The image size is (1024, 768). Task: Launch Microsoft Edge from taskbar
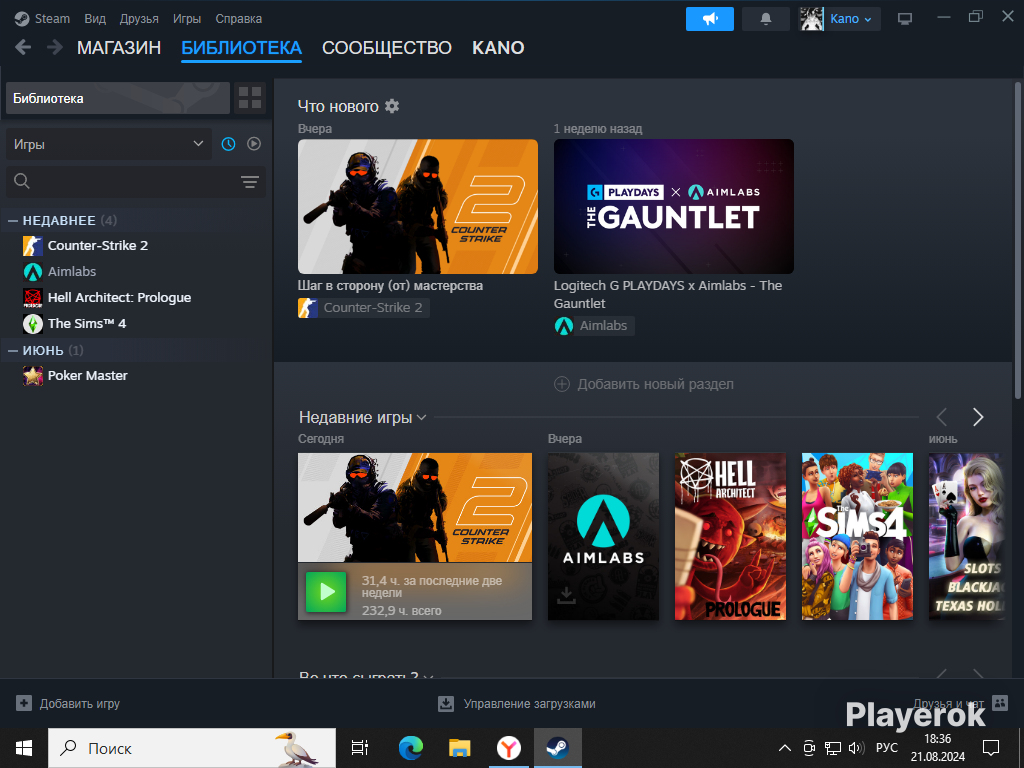point(411,748)
